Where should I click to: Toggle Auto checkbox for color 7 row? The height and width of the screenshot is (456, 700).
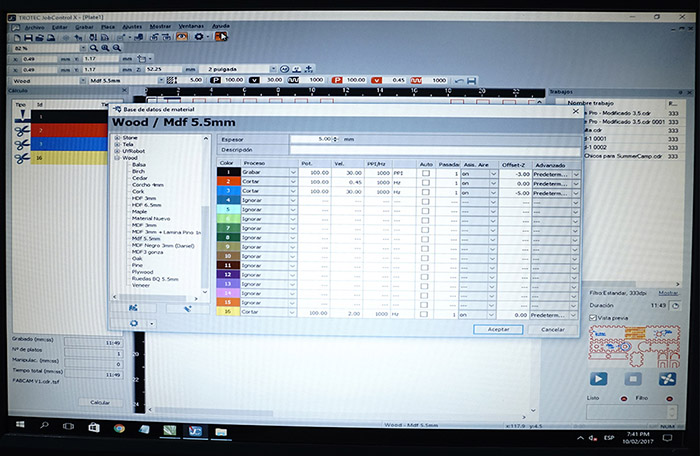(425, 230)
